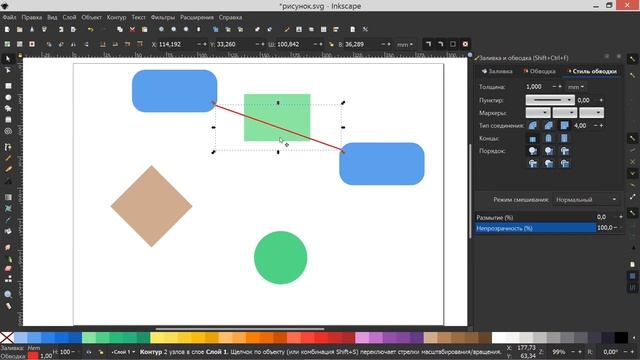Screen dimensions: 640x360
Task: Select the Calligraphy tool
Action: (x=8, y=169)
